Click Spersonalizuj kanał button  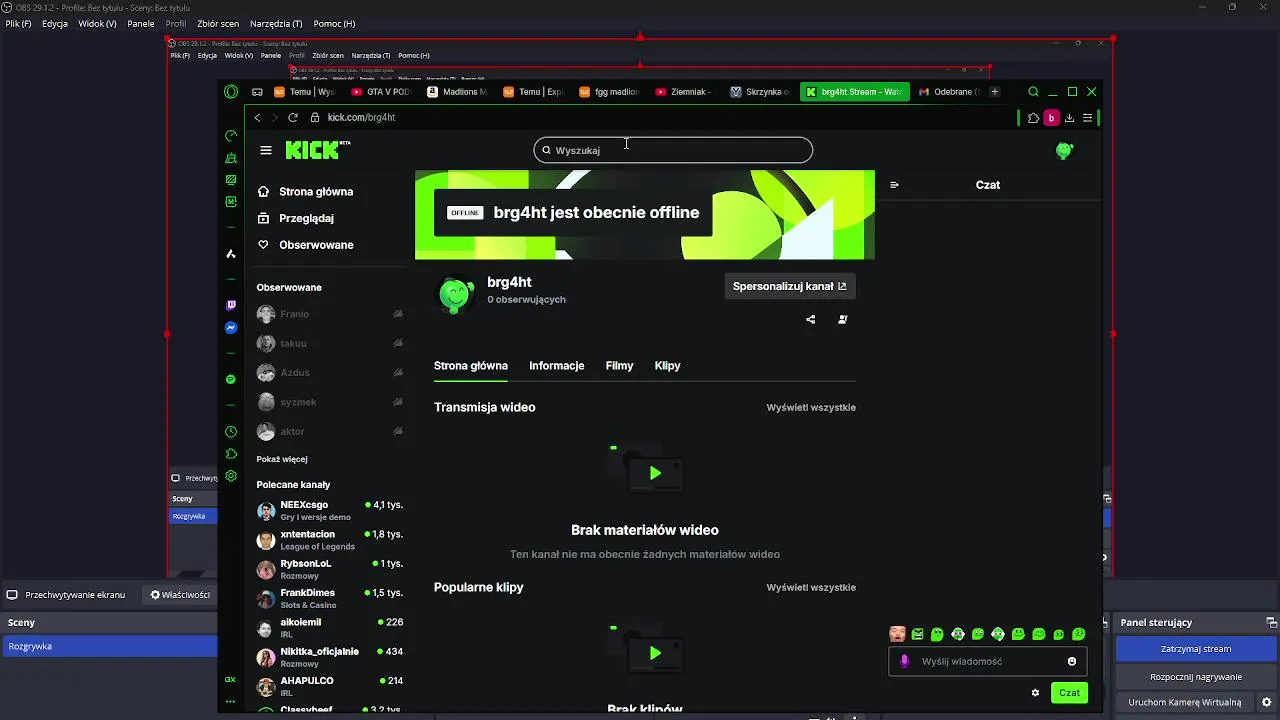click(x=789, y=286)
